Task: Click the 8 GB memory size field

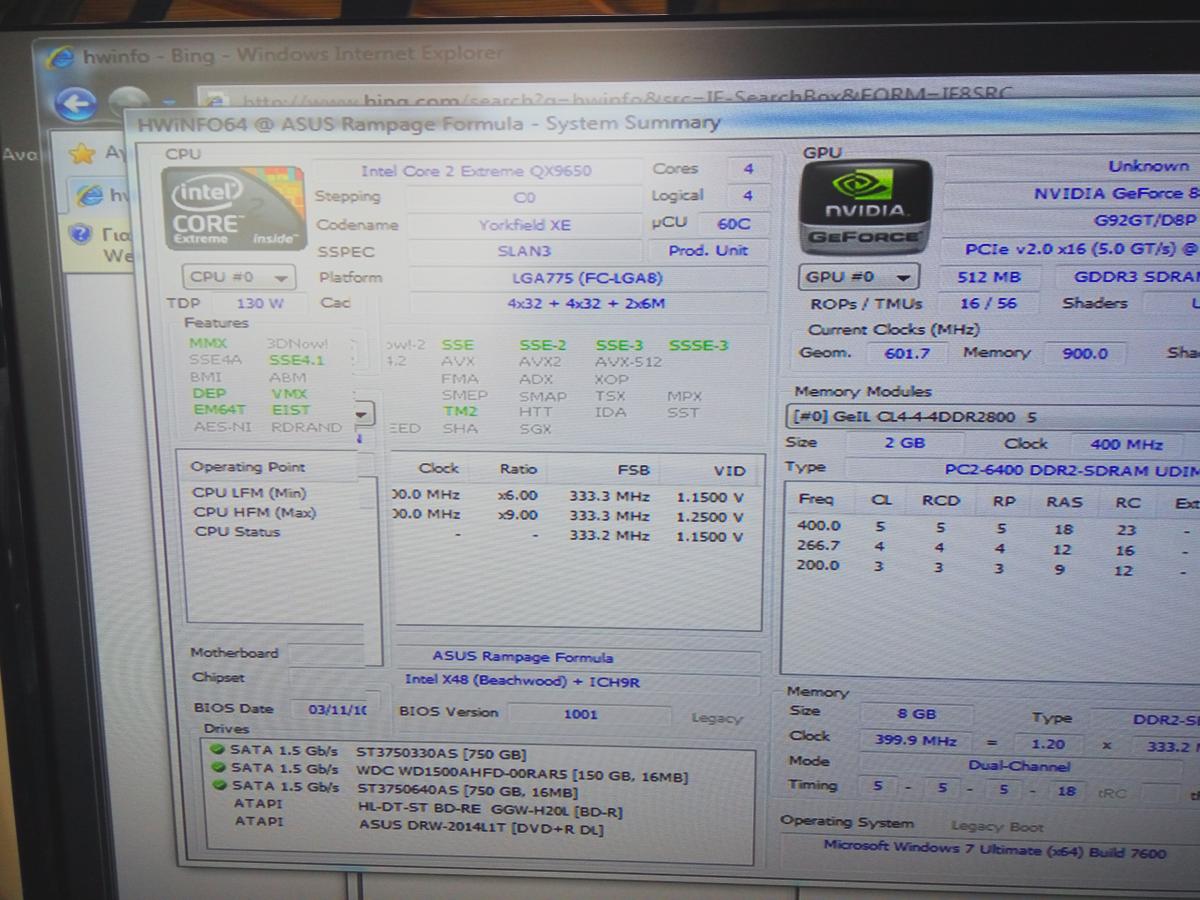Action: 916,714
